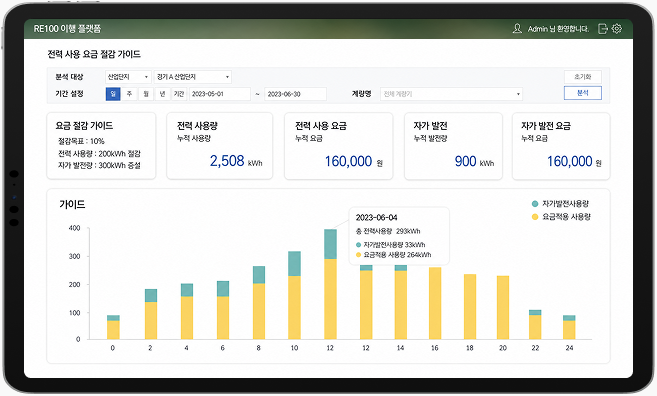Click the logout icon in the header

point(603,28)
